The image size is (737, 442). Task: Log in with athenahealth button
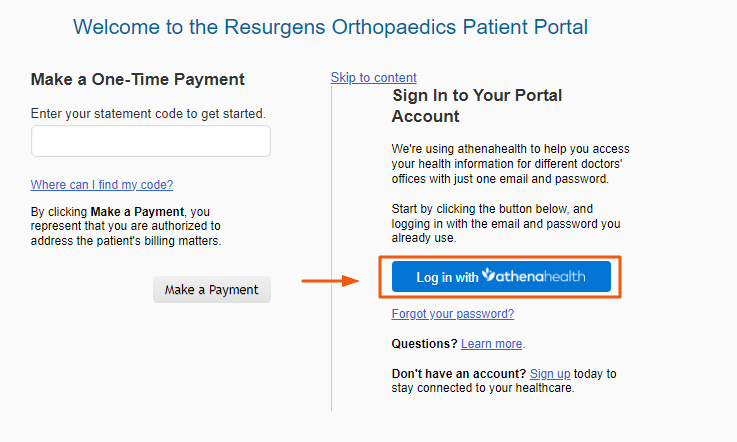pyautogui.click(x=501, y=277)
